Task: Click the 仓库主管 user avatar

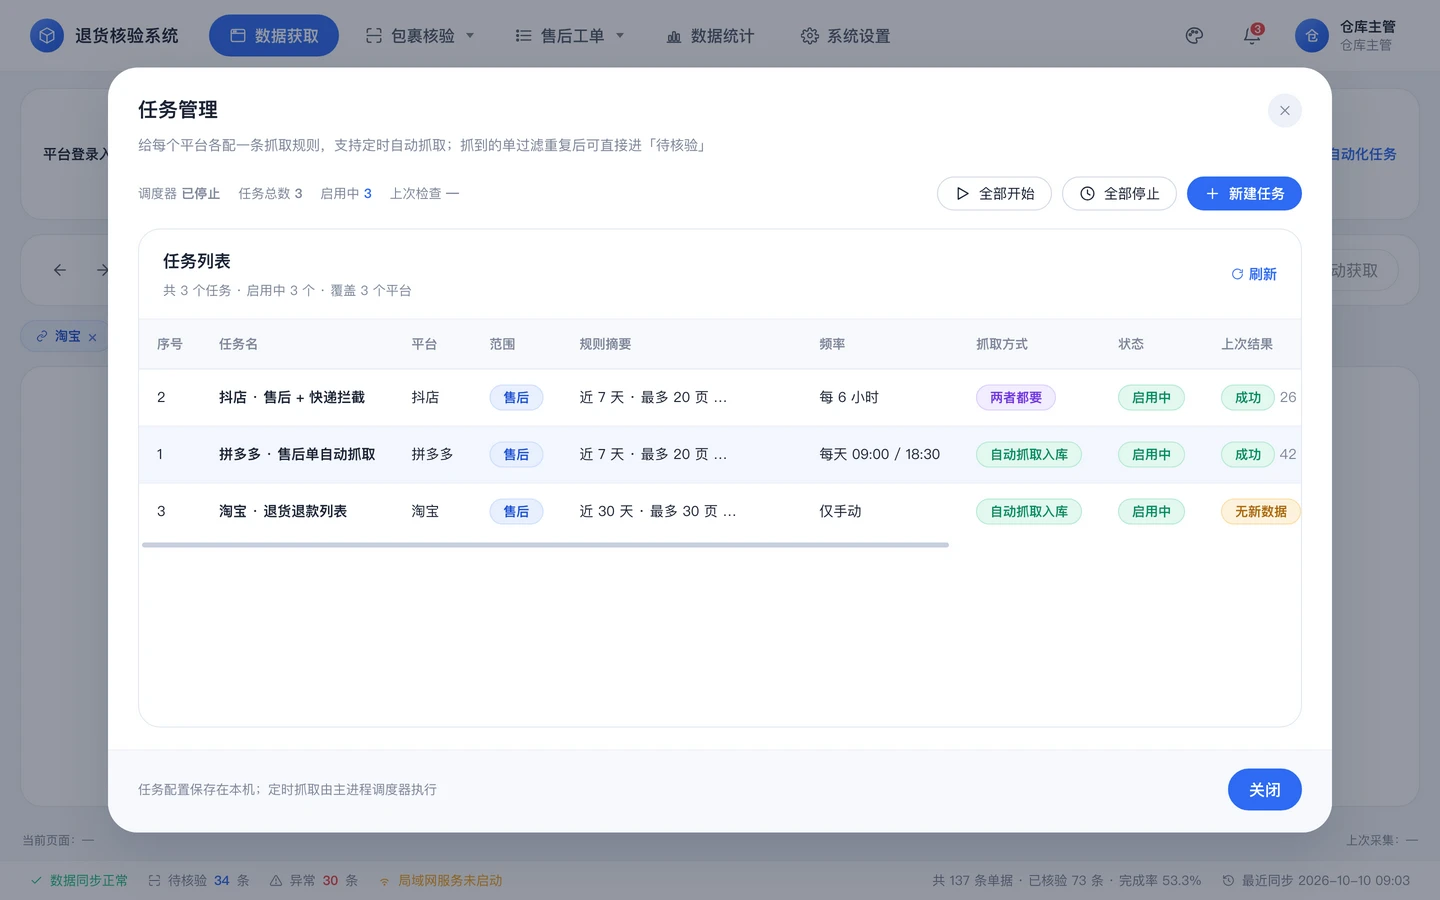Action: (x=1312, y=36)
